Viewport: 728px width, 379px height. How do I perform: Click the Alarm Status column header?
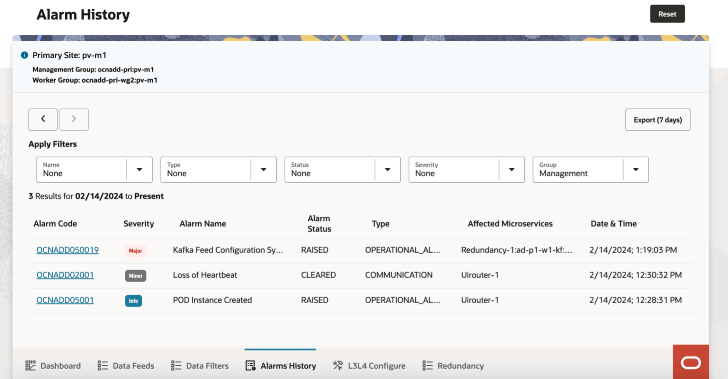click(319, 223)
